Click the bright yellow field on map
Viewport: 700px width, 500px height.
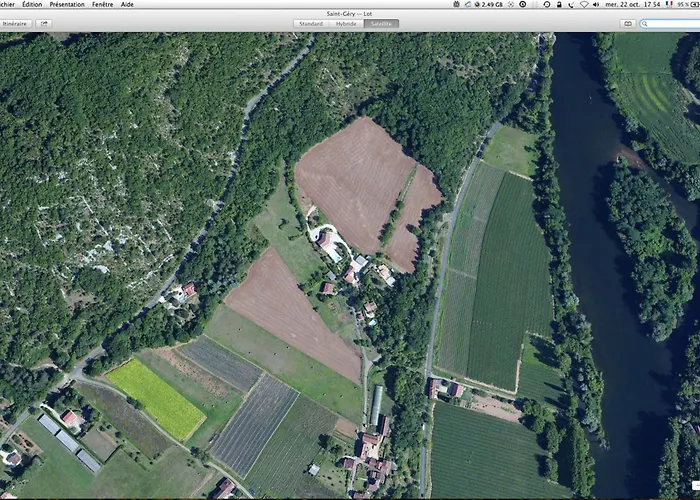(155, 398)
